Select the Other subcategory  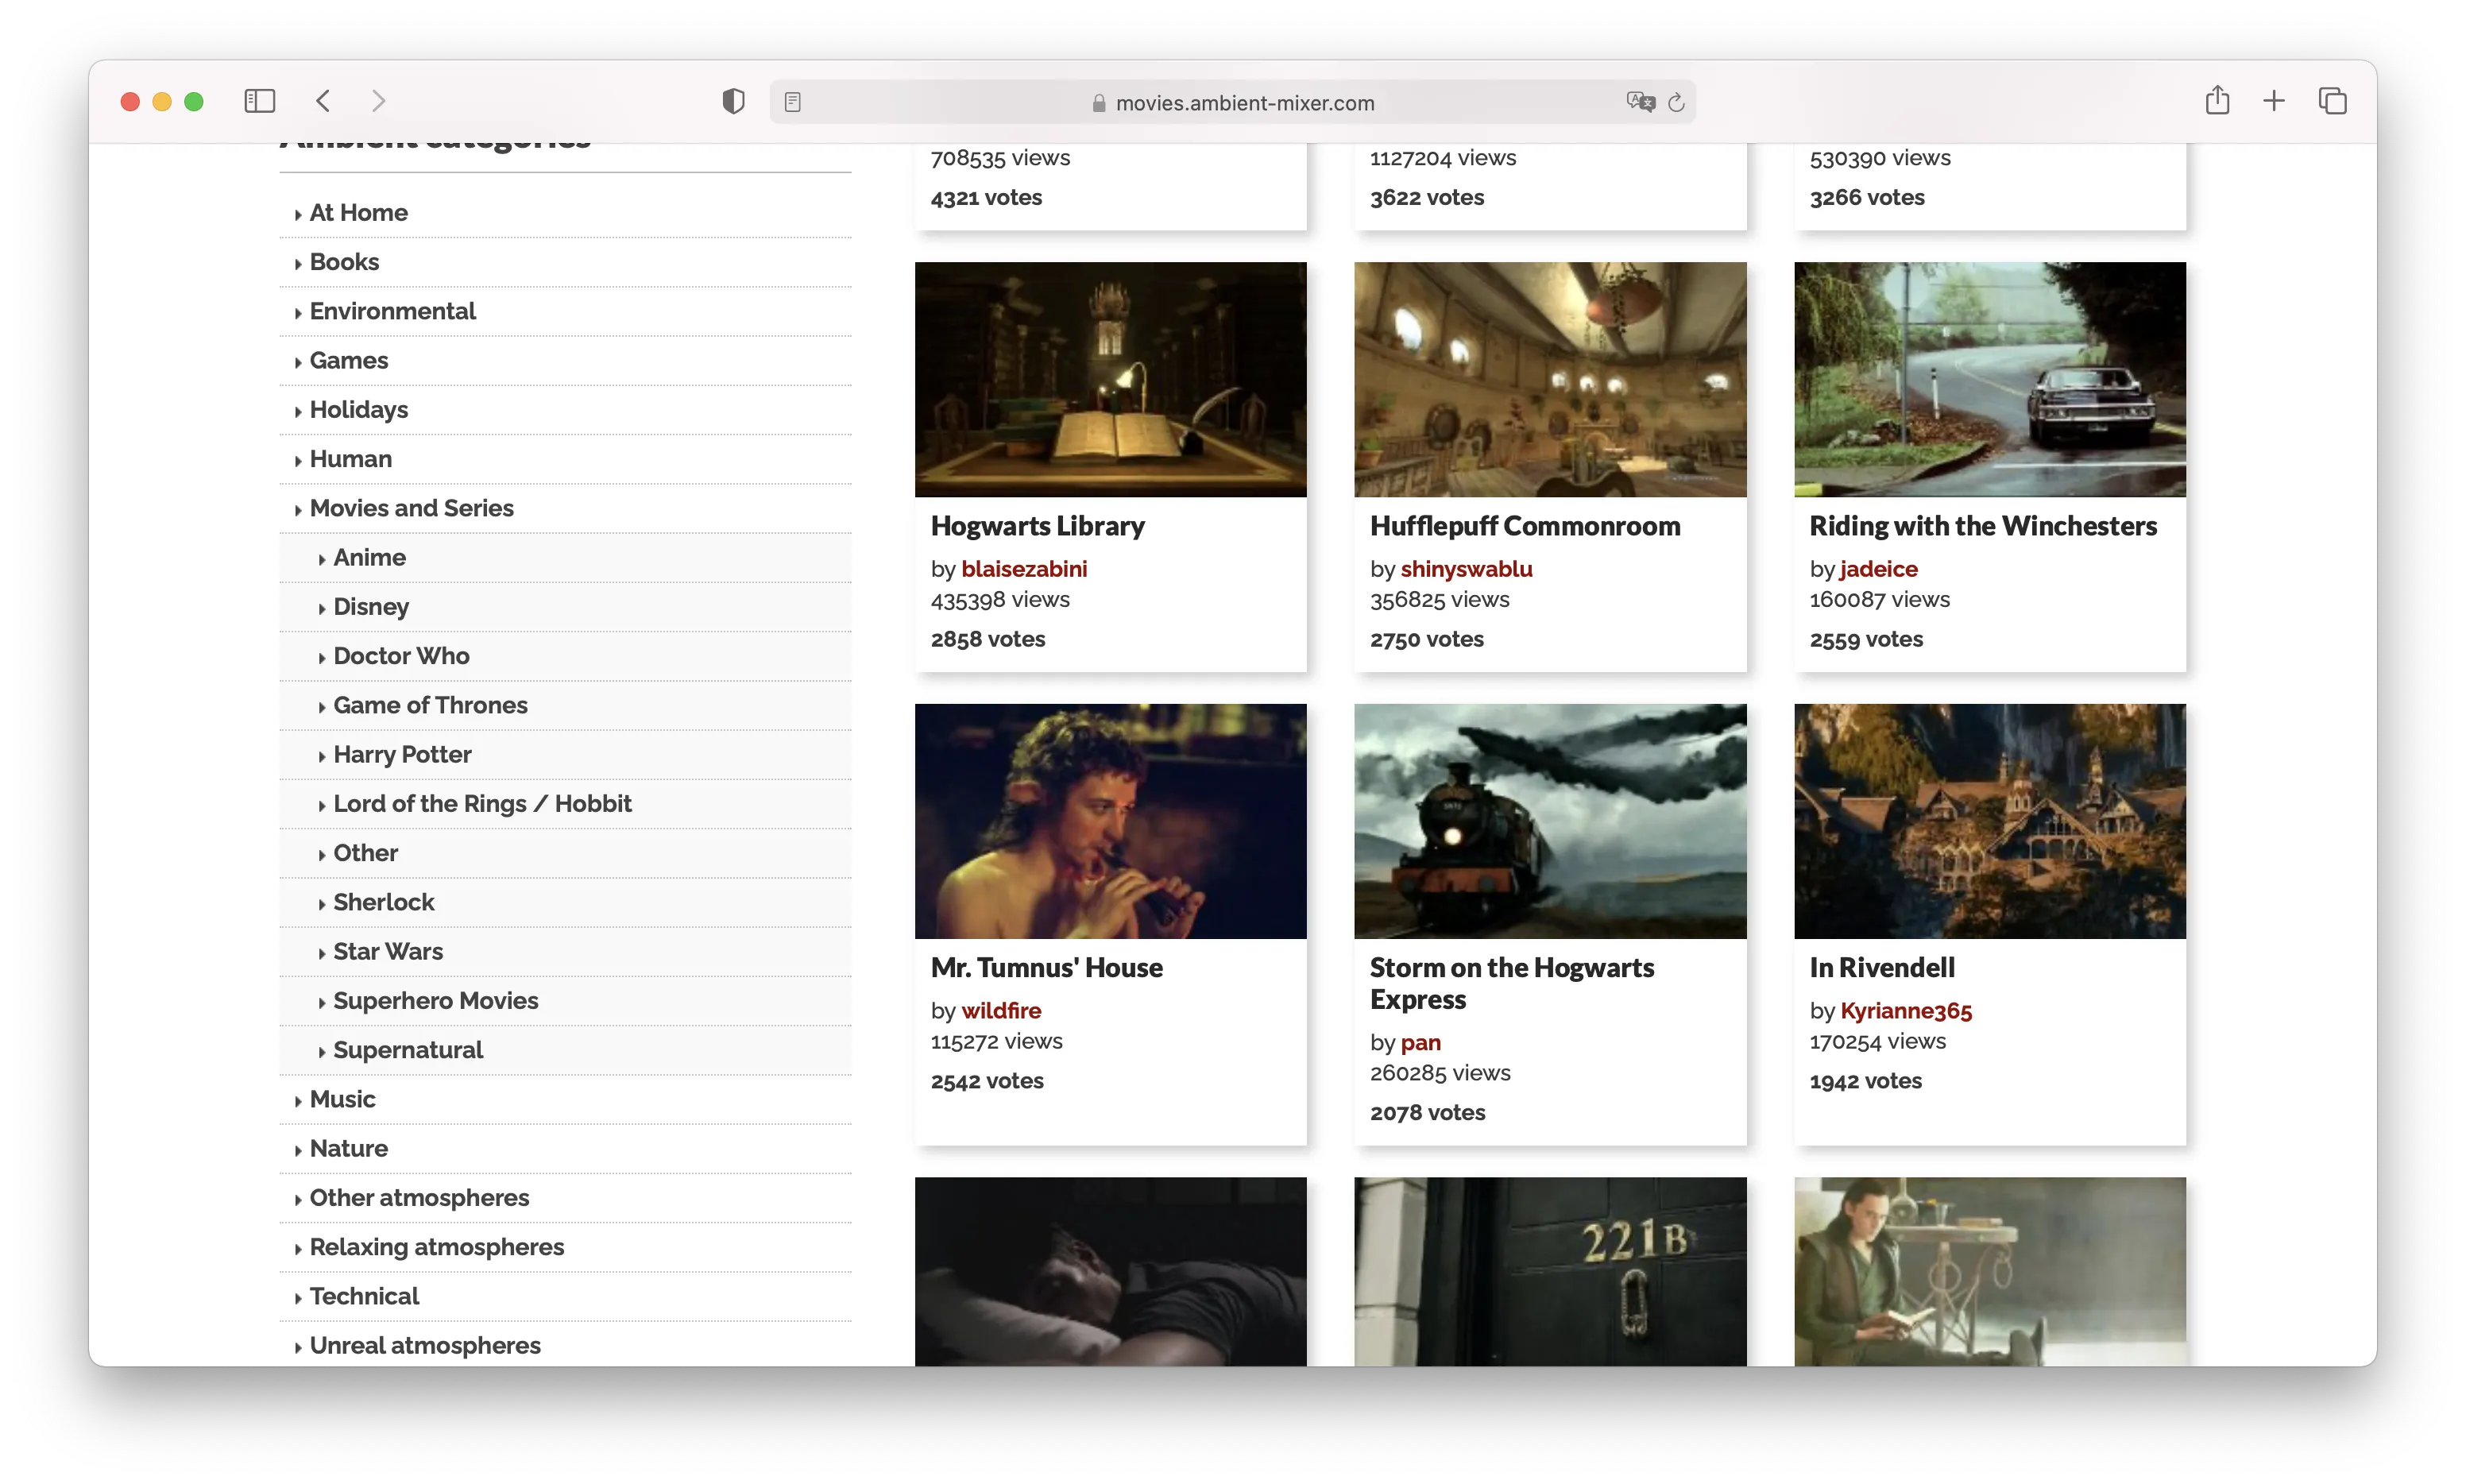point(365,853)
